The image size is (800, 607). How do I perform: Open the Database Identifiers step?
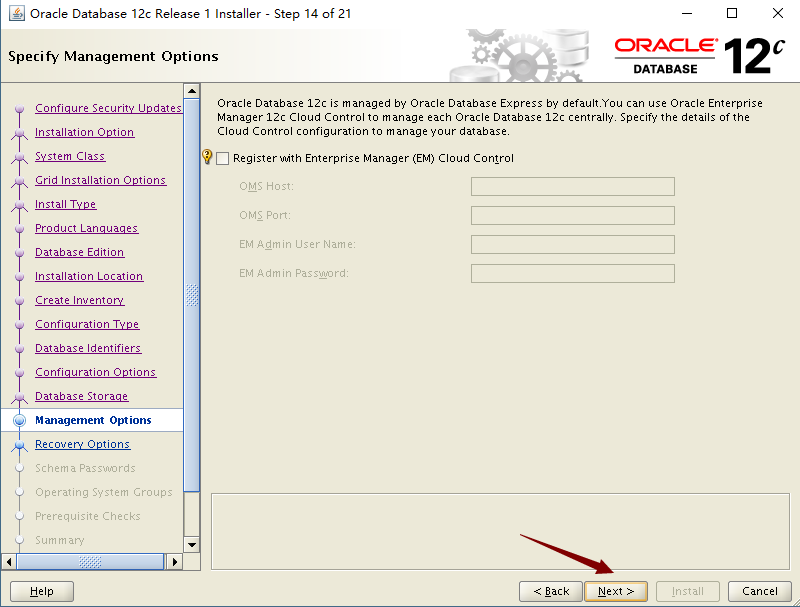coord(88,348)
